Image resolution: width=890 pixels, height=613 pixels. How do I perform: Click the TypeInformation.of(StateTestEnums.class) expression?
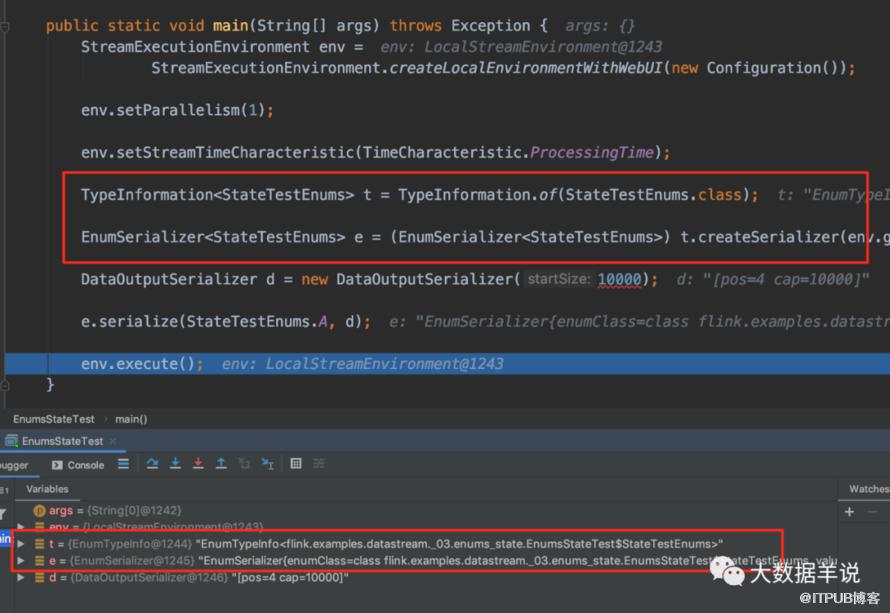pyautogui.click(x=573, y=195)
